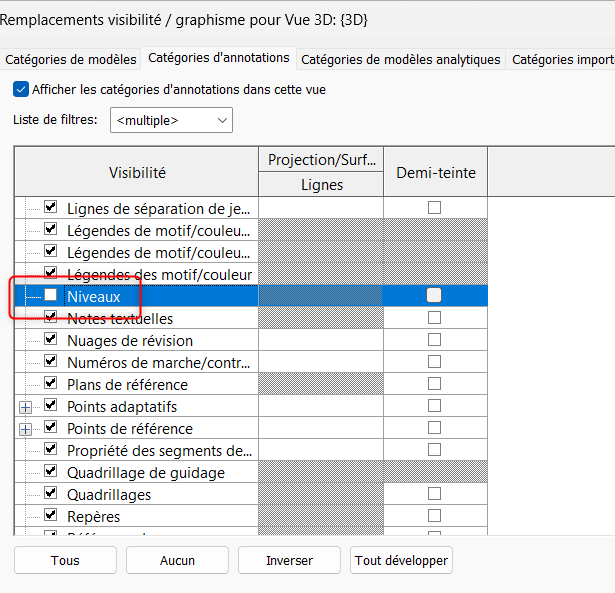Switch to Catégories de modèles tab

71,59
